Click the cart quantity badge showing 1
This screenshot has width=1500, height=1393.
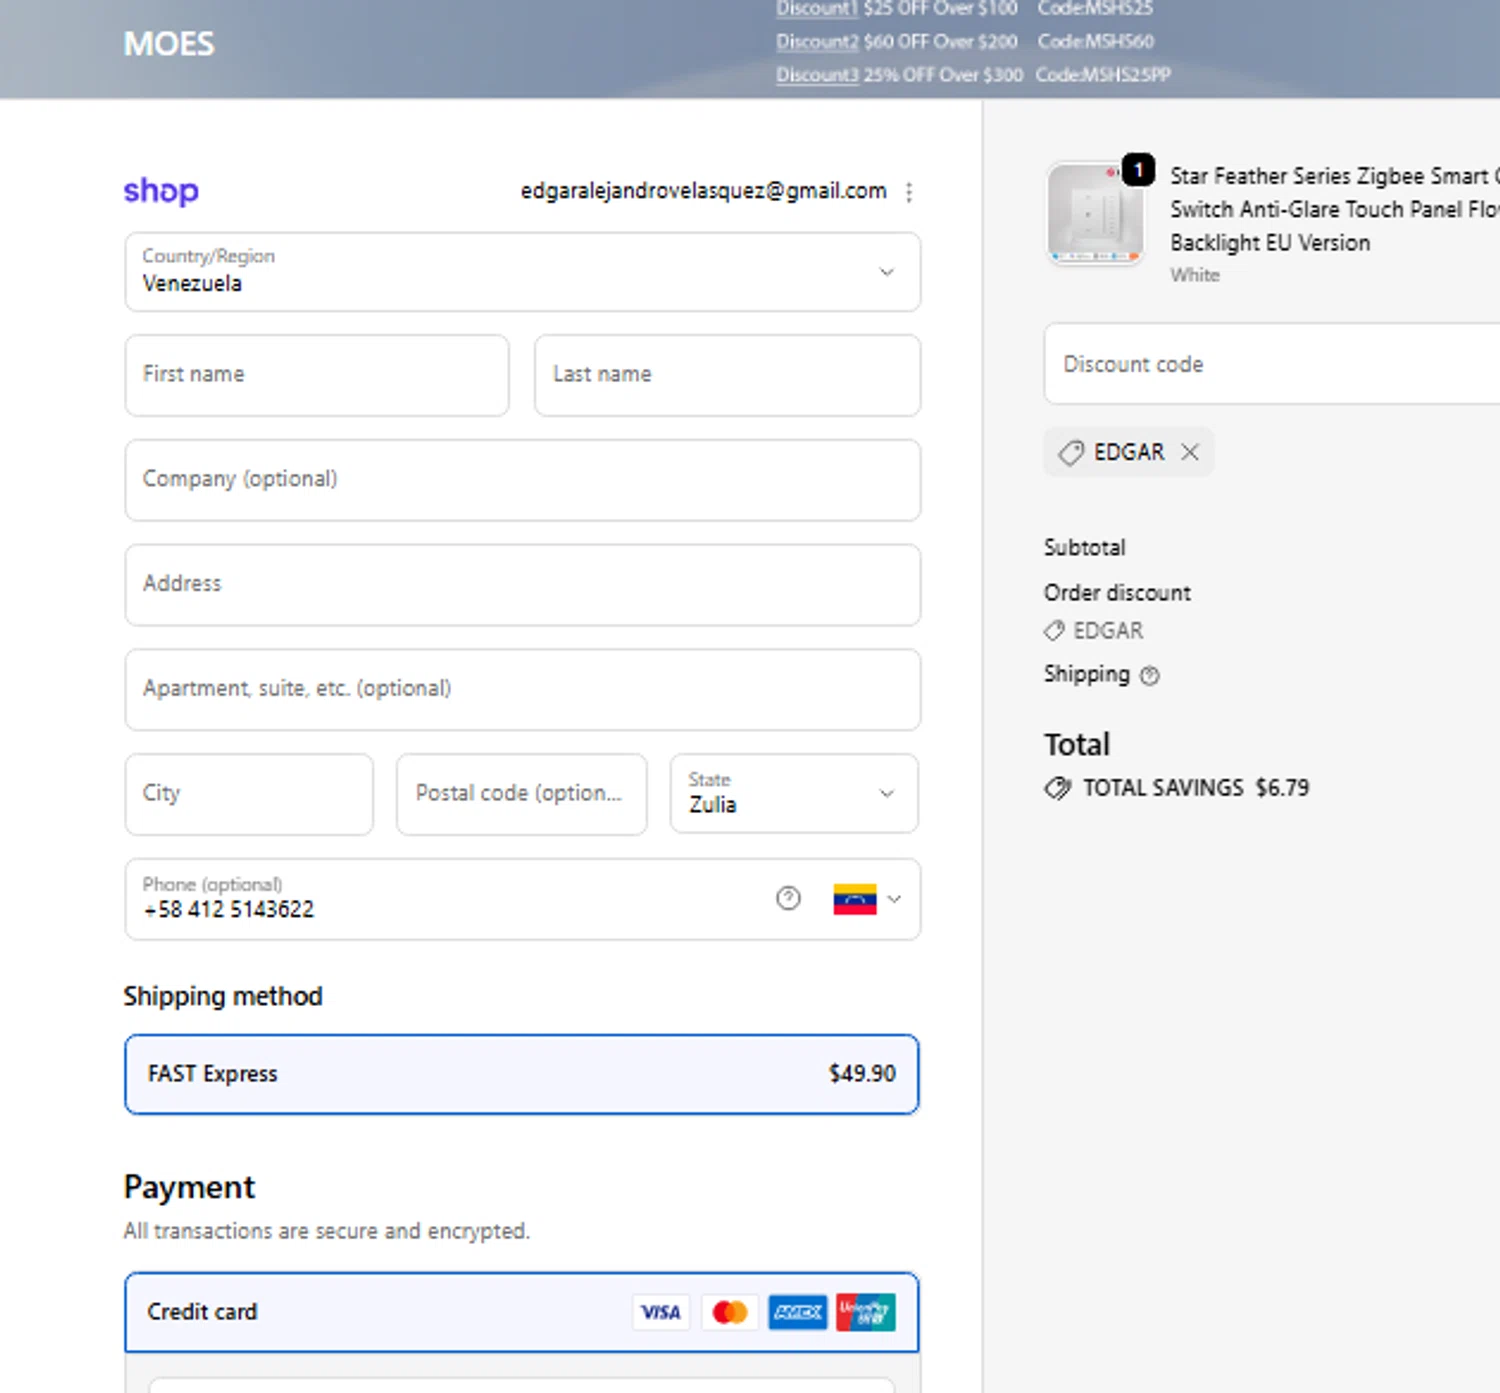coord(1138,170)
